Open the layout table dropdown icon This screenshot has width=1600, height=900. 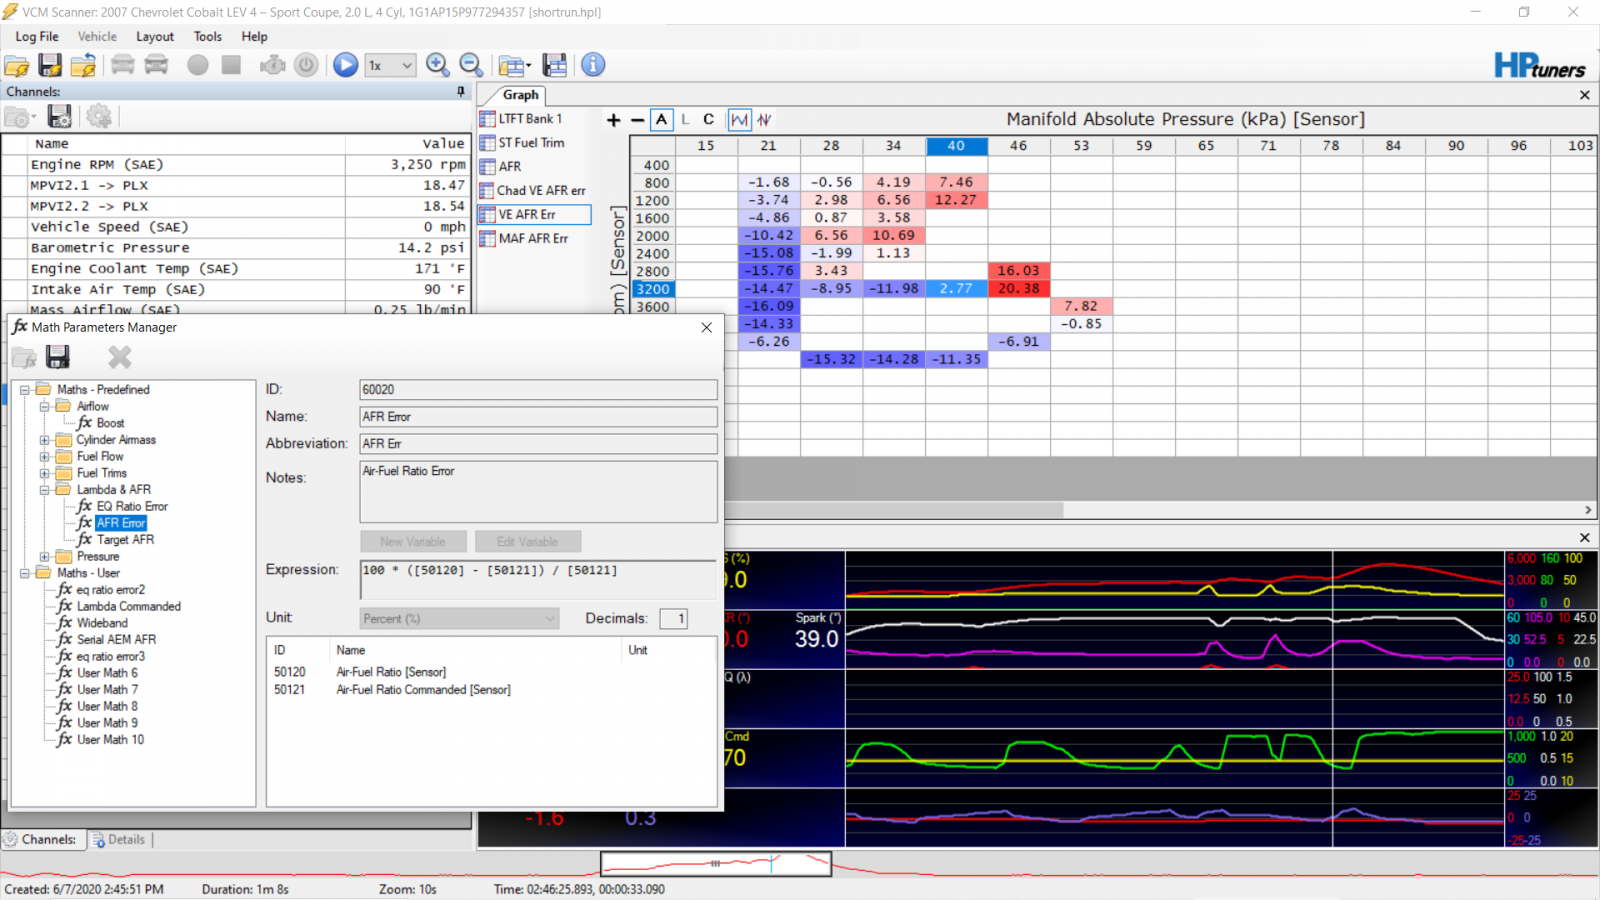pyautogui.click(x=515, y=66)
